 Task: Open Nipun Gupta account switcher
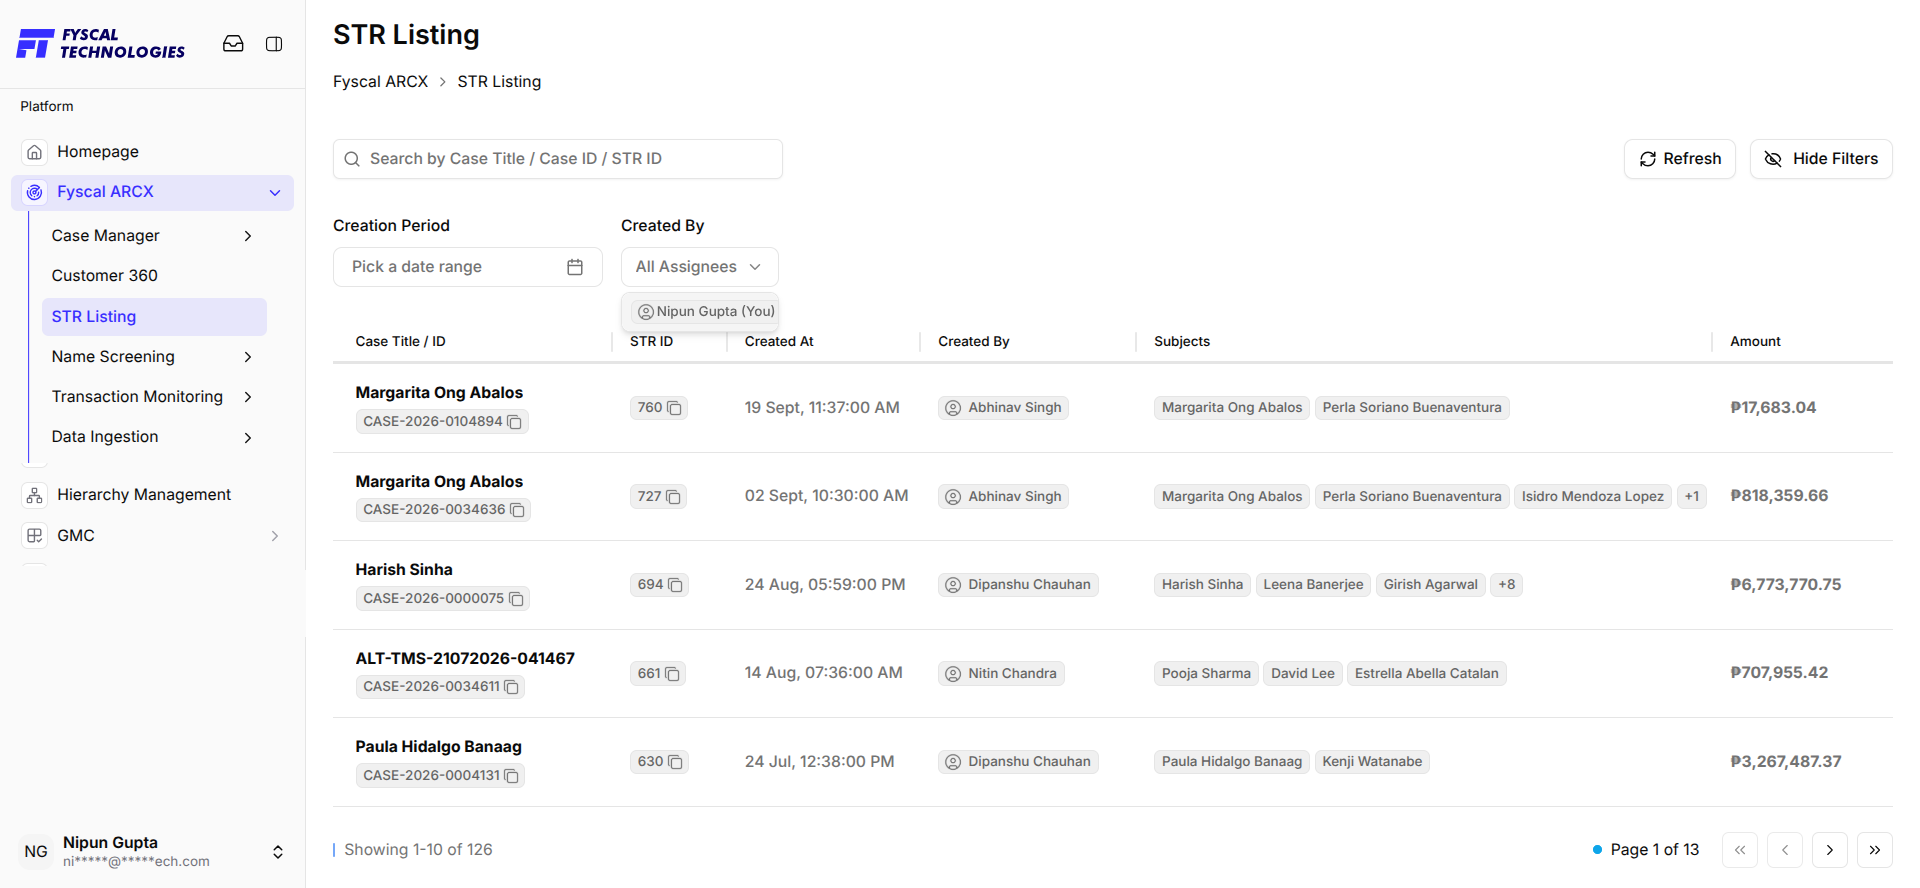(278, 852)
